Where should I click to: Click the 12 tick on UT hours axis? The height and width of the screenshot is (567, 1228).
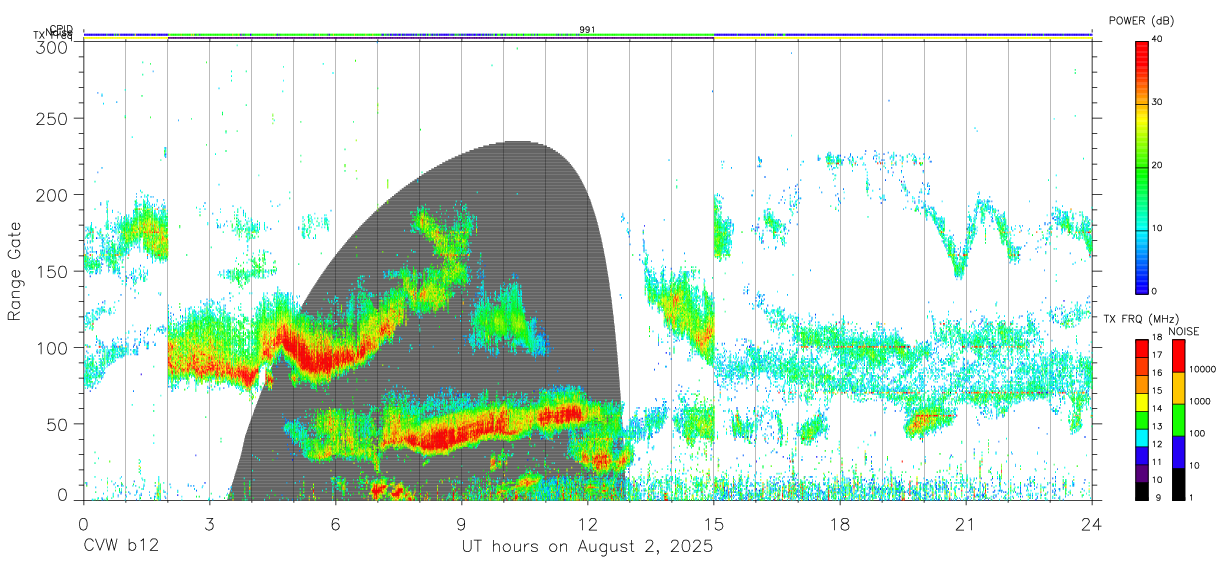(x=587, y=523)
